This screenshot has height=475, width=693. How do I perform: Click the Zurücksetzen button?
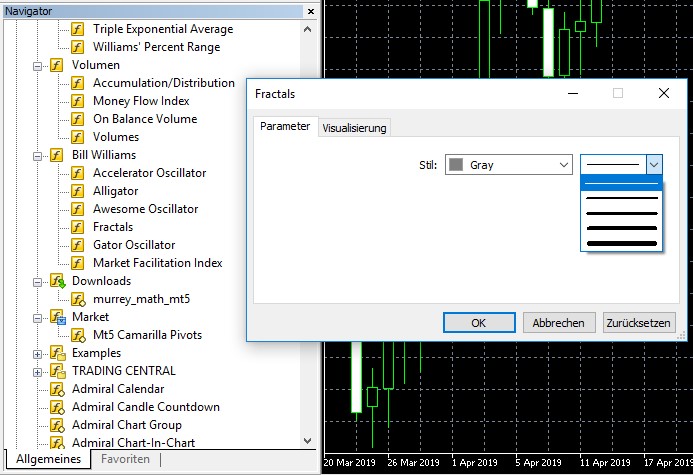click(x=639, y=323)
